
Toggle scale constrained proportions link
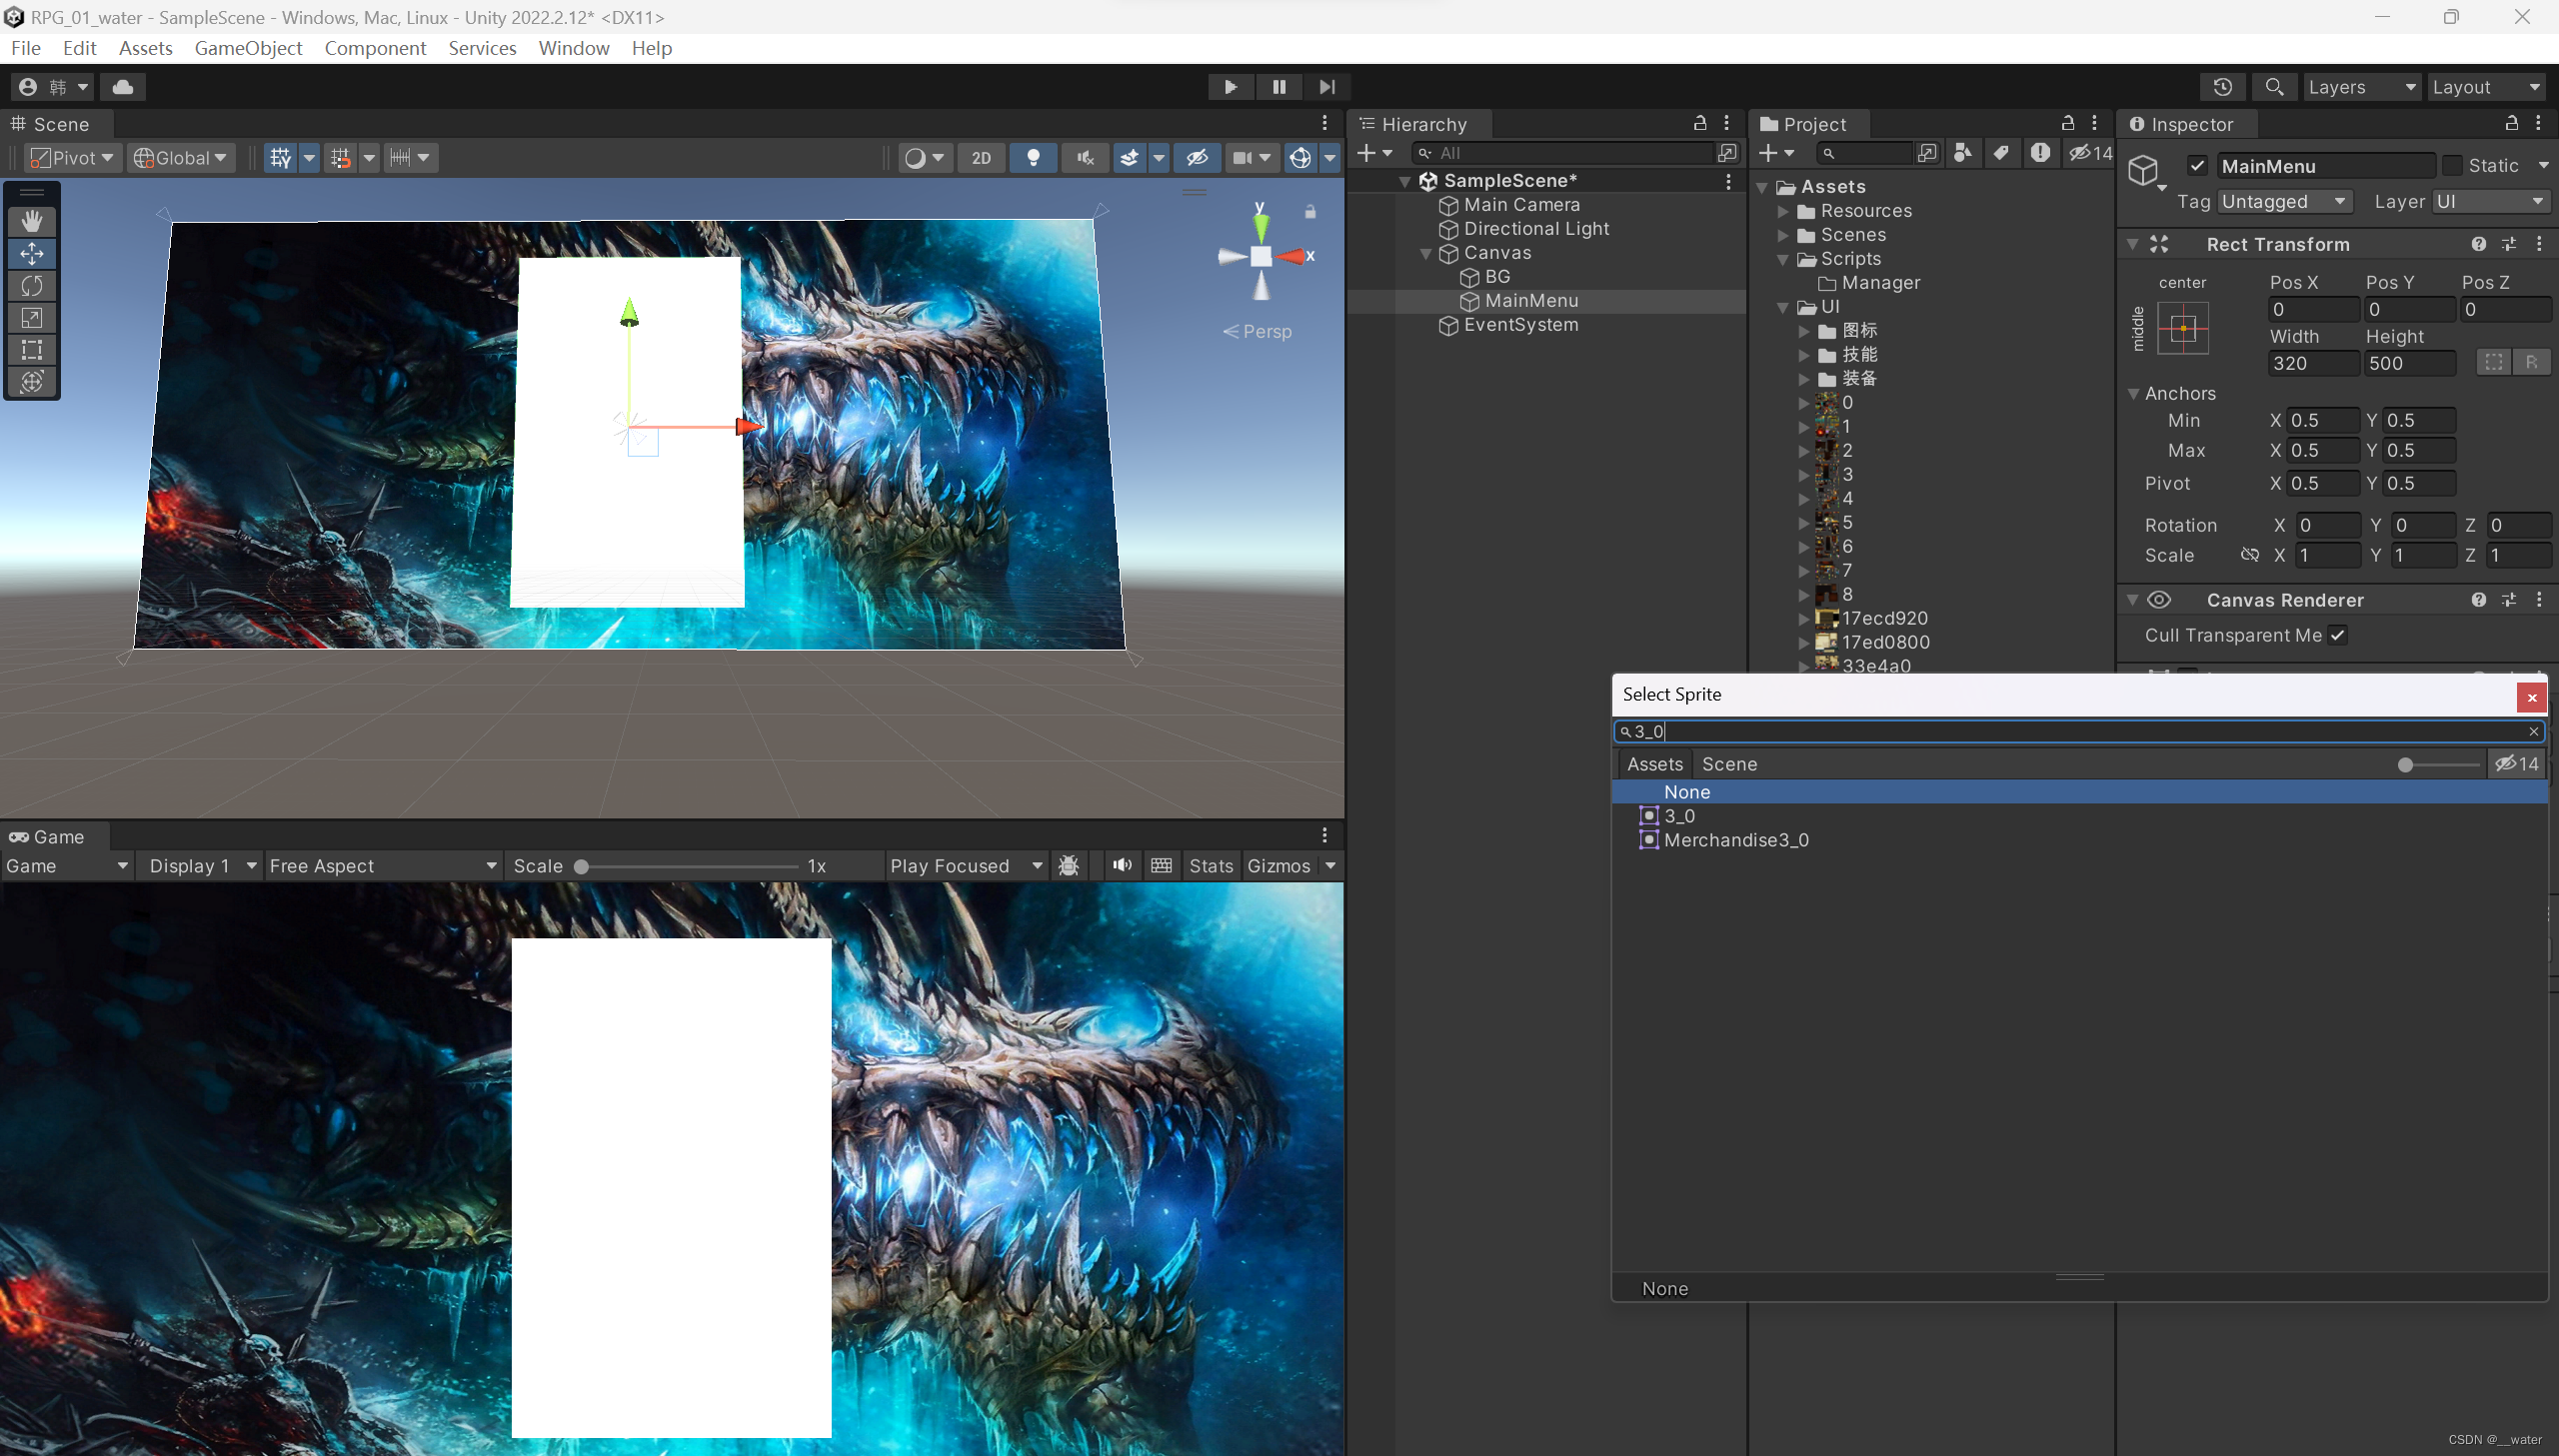point(2249,555)
